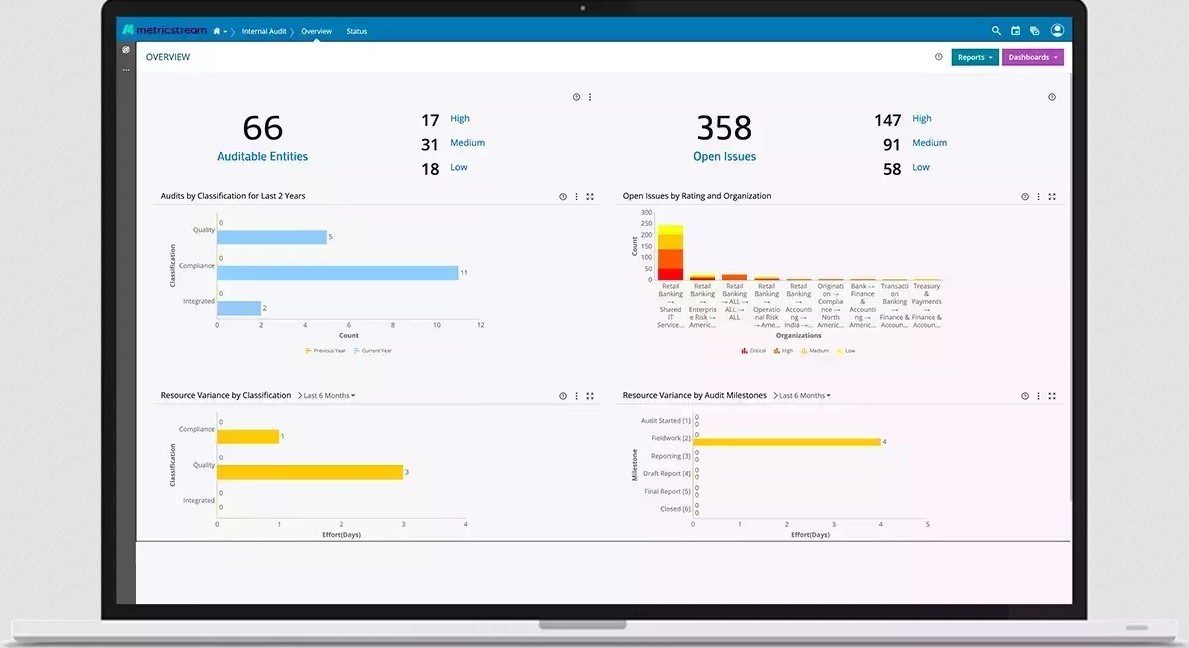Maximize the Resource Variance by Classification chart
1189x648 pixels.
click(590, 396)
